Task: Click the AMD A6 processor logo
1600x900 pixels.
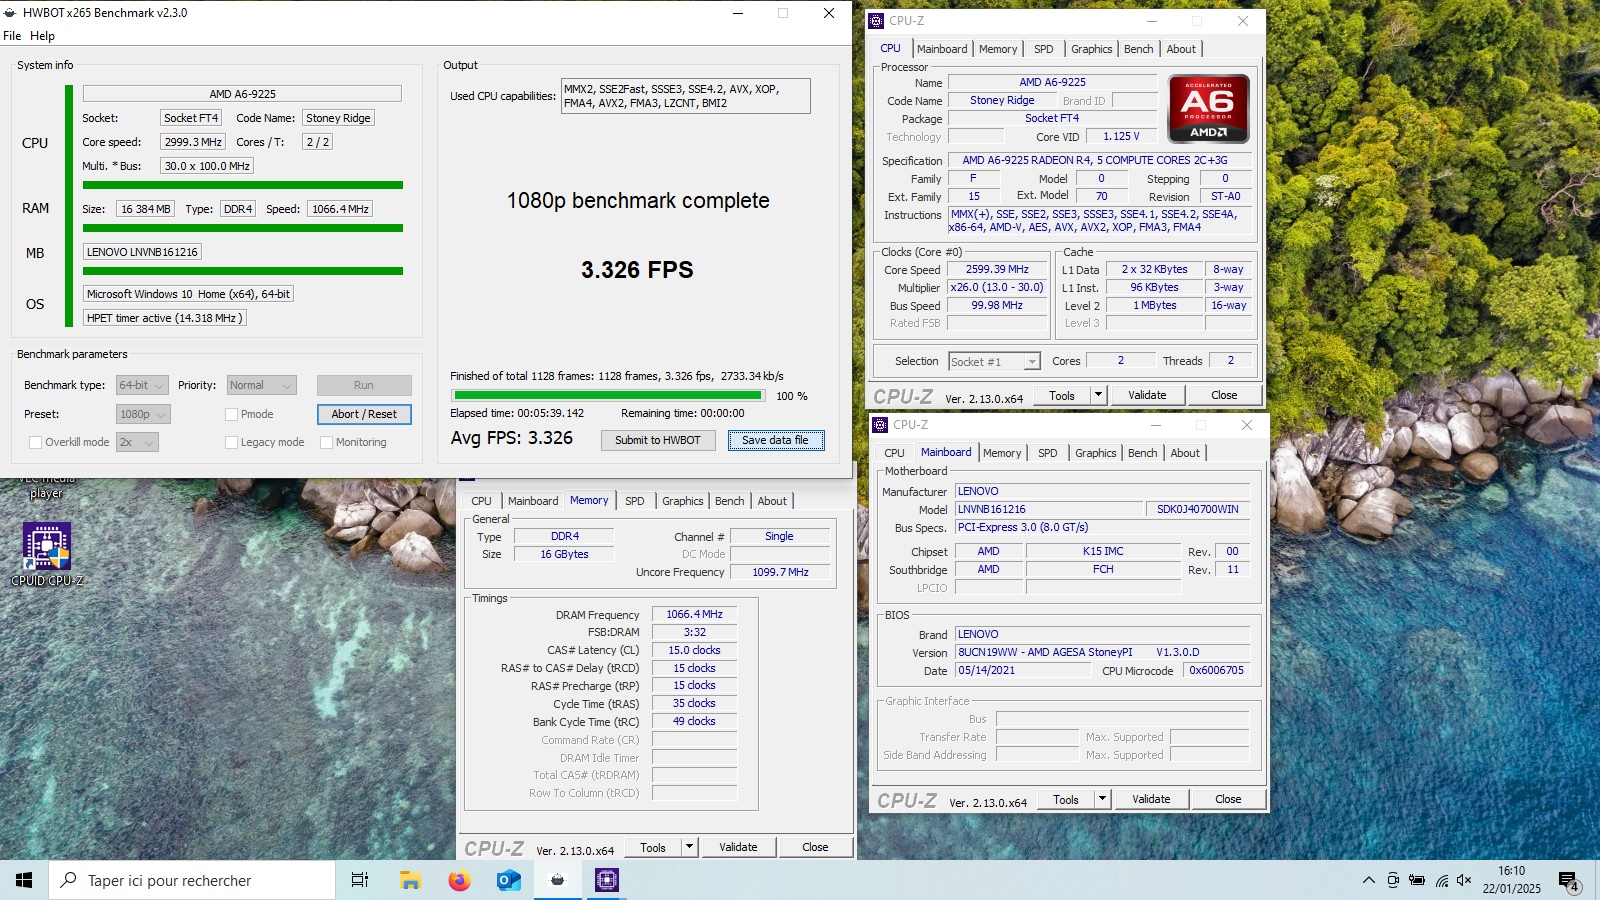Action: pos(1208,108)
